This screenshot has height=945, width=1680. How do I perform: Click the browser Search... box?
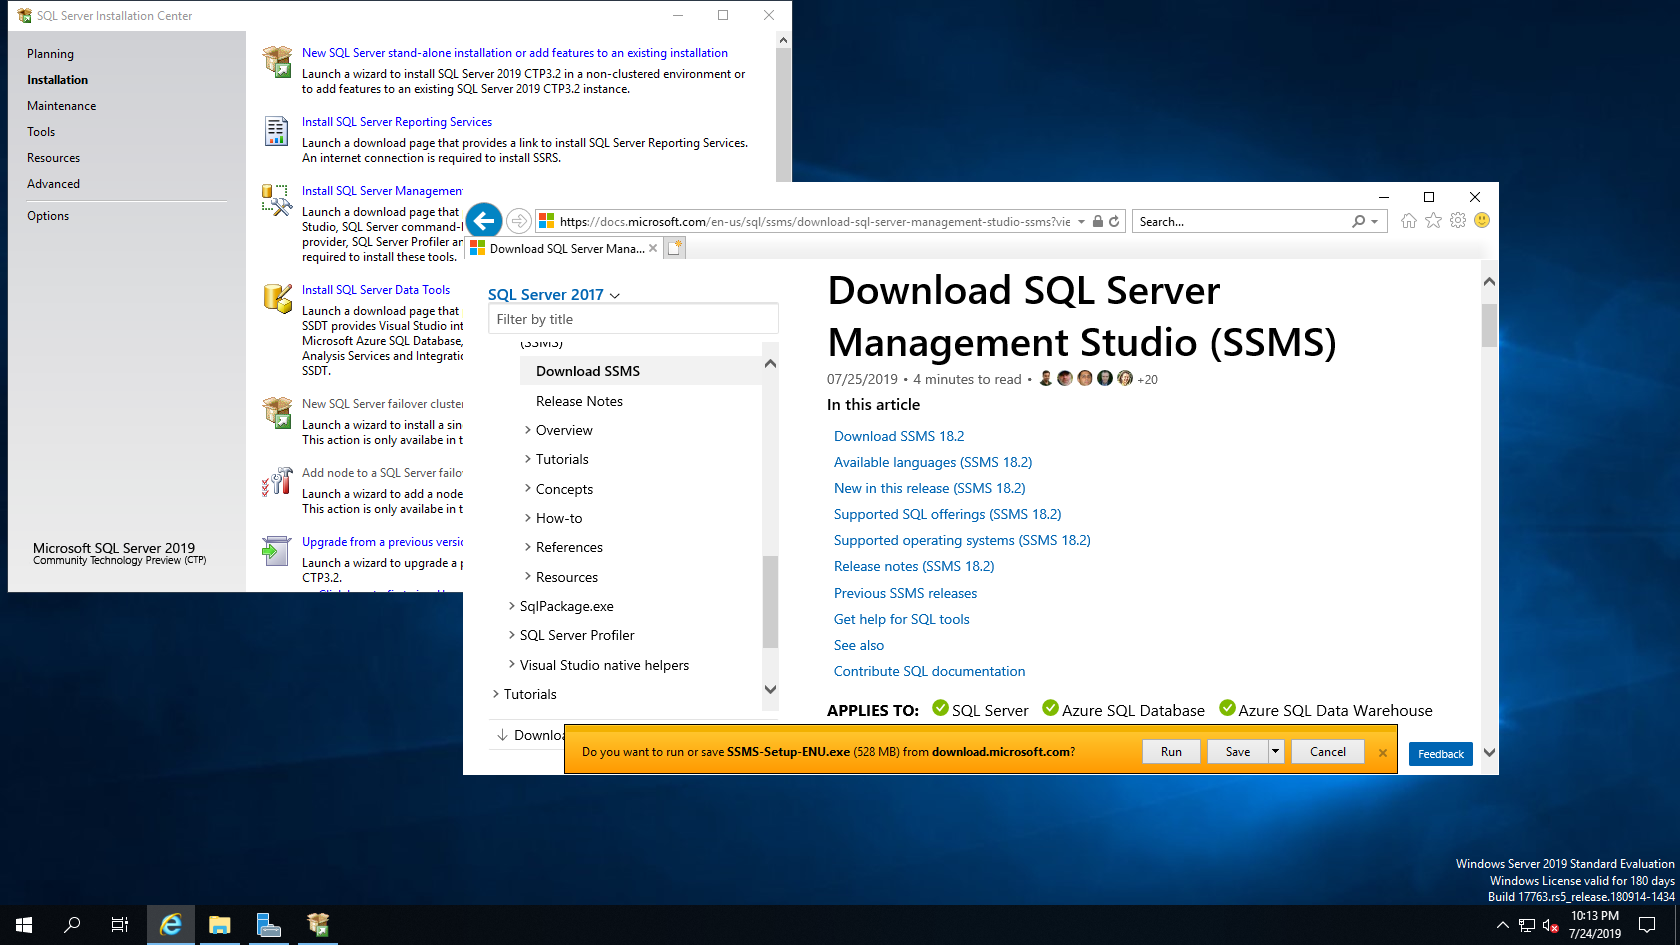(1241, 222)
